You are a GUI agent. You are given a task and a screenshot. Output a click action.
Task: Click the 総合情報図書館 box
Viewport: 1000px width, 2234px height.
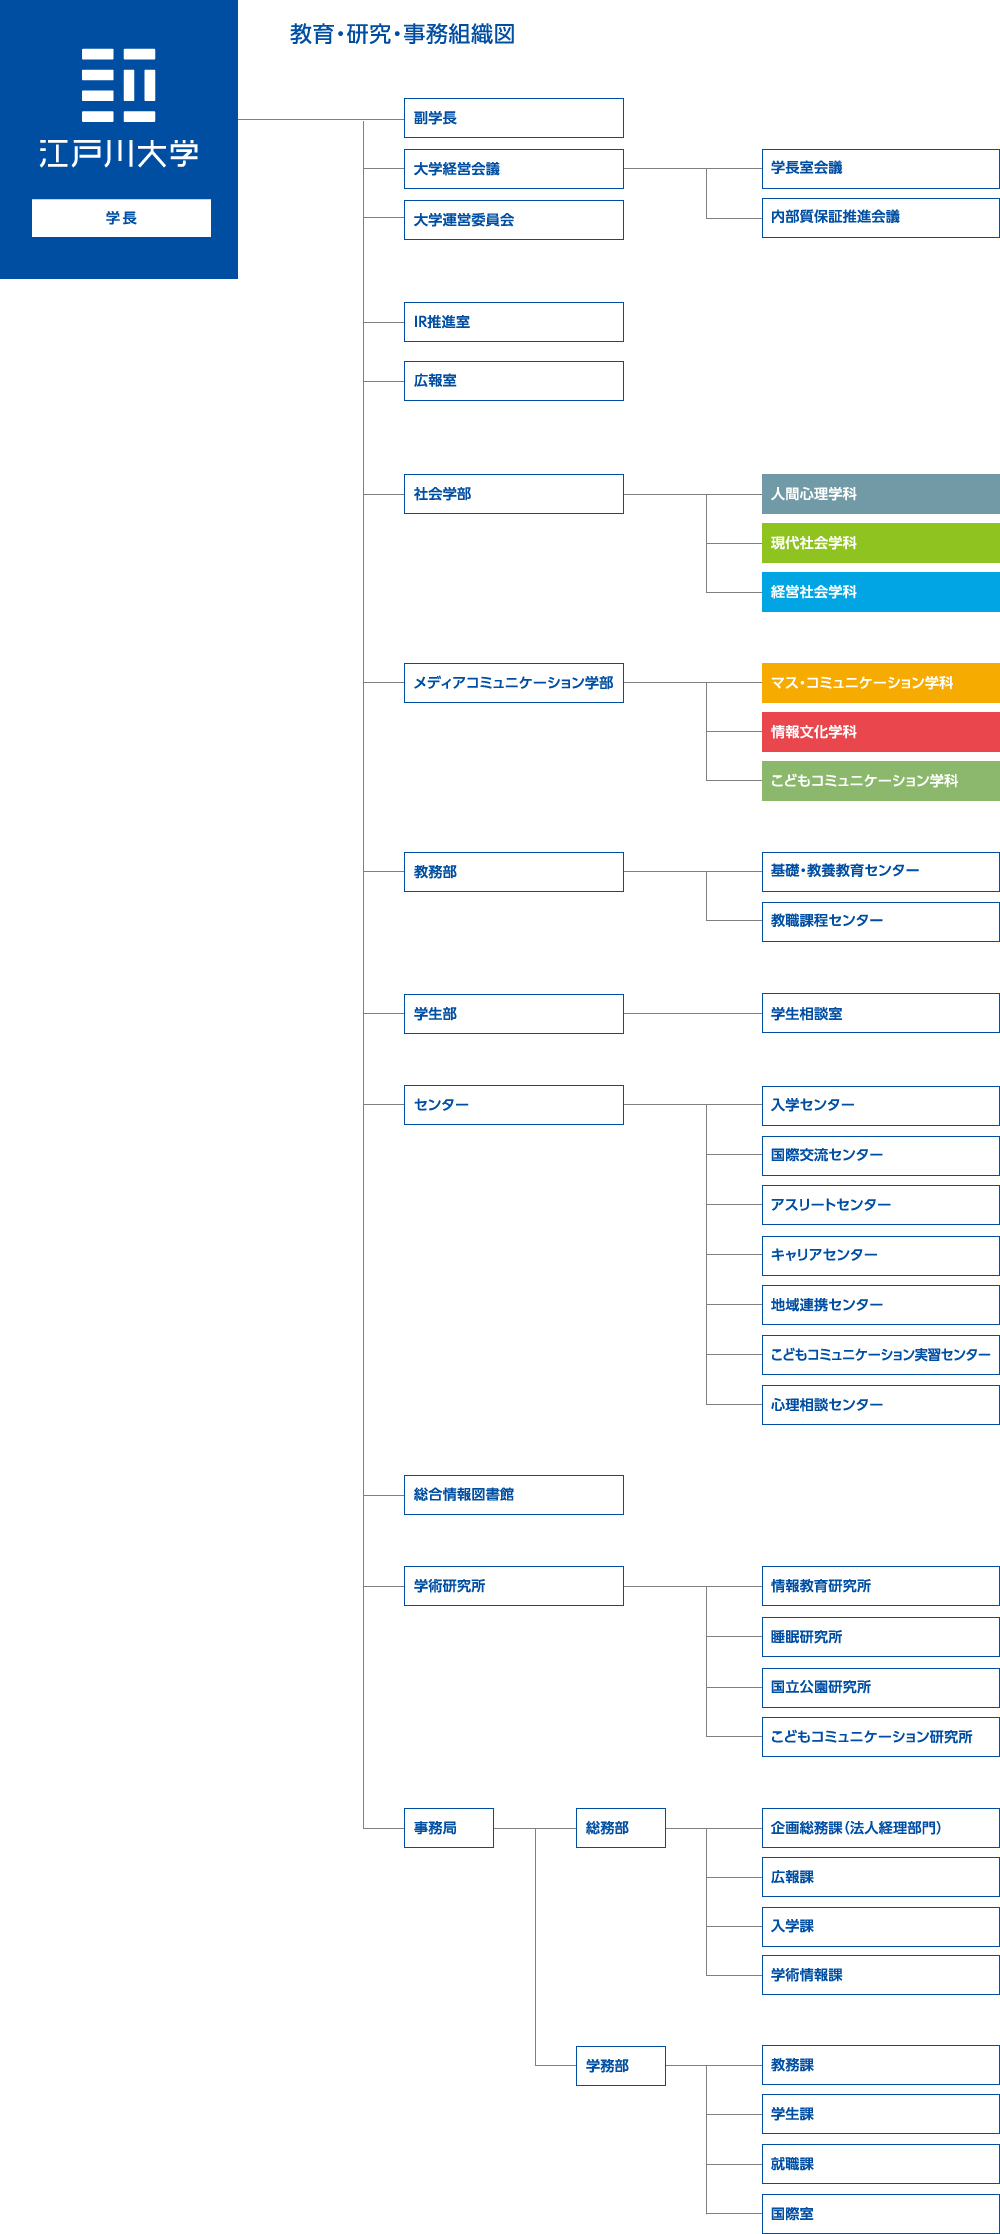514,1495
